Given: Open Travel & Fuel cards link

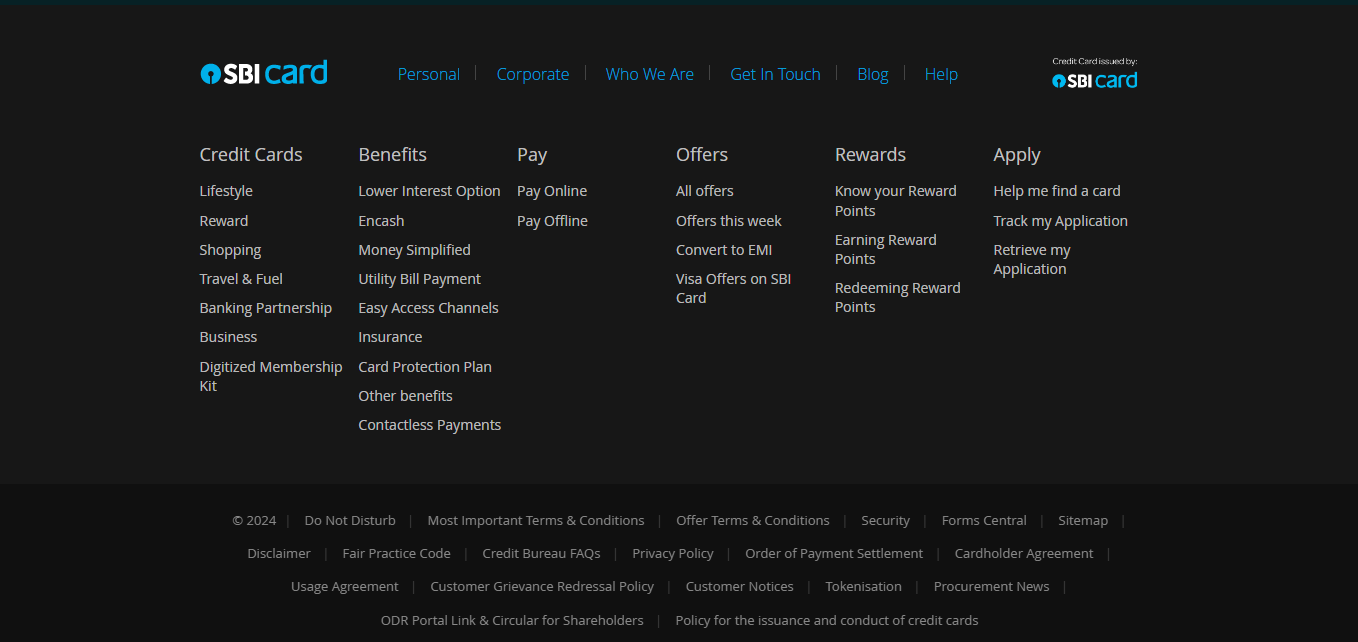Looking at the screenshot, I should point(241,279).
